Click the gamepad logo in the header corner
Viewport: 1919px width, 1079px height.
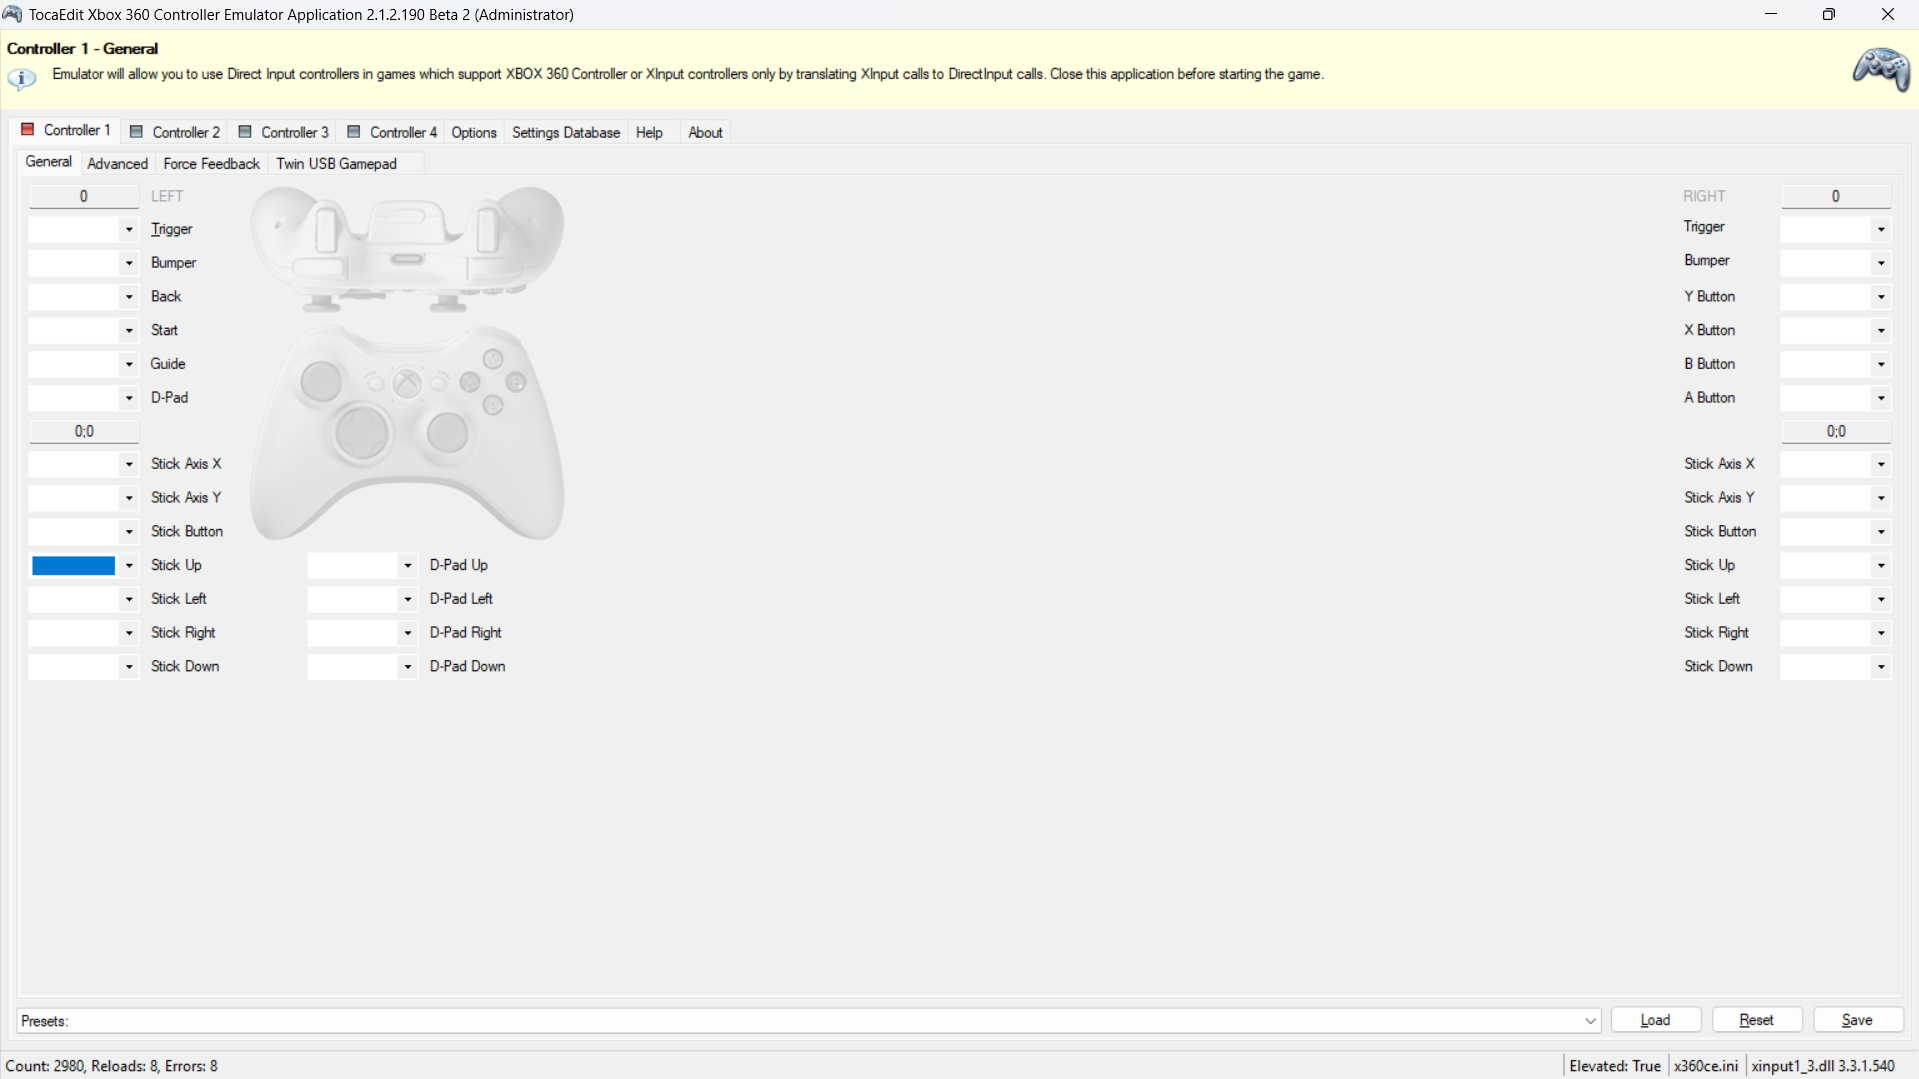(1880, 70)
